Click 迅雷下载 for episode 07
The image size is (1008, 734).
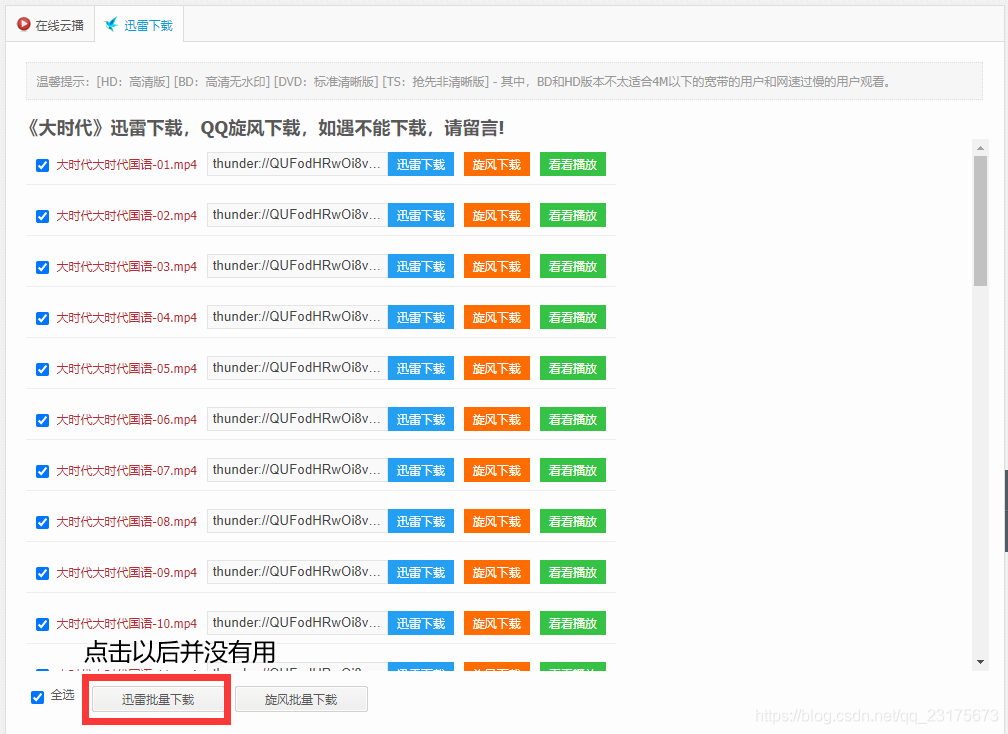421,470
